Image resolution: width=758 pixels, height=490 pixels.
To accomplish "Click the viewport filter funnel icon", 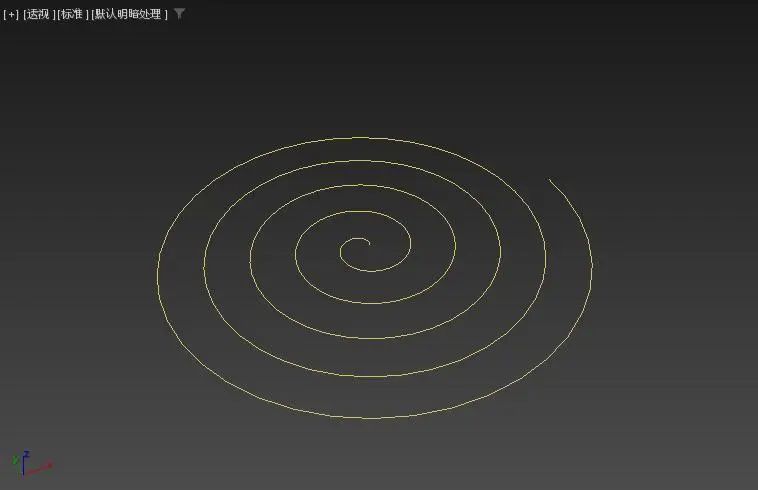I will pos(179,14).
